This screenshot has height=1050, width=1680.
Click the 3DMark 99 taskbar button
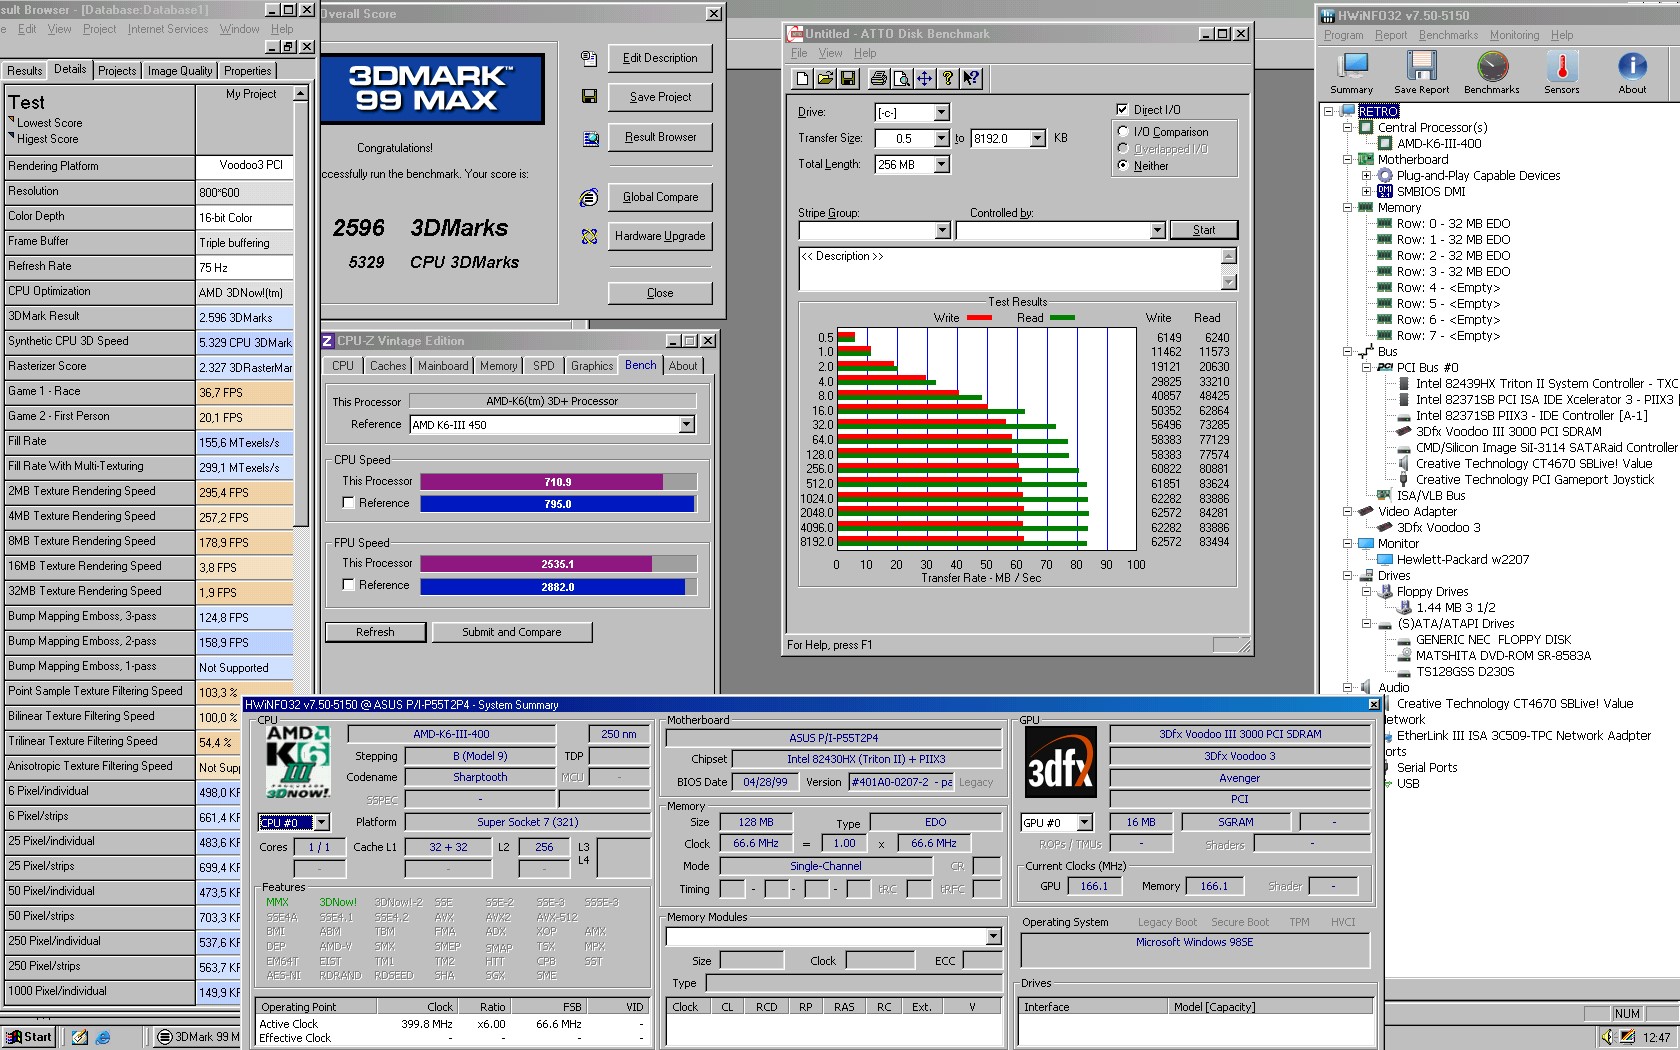[x=198, y=1037]
